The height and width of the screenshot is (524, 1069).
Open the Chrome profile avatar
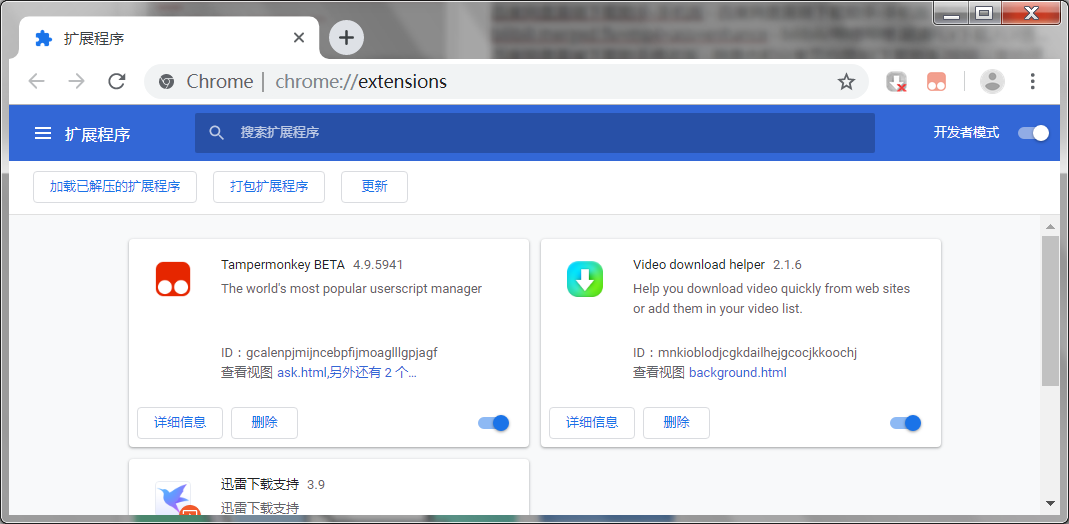pos(992,82)
